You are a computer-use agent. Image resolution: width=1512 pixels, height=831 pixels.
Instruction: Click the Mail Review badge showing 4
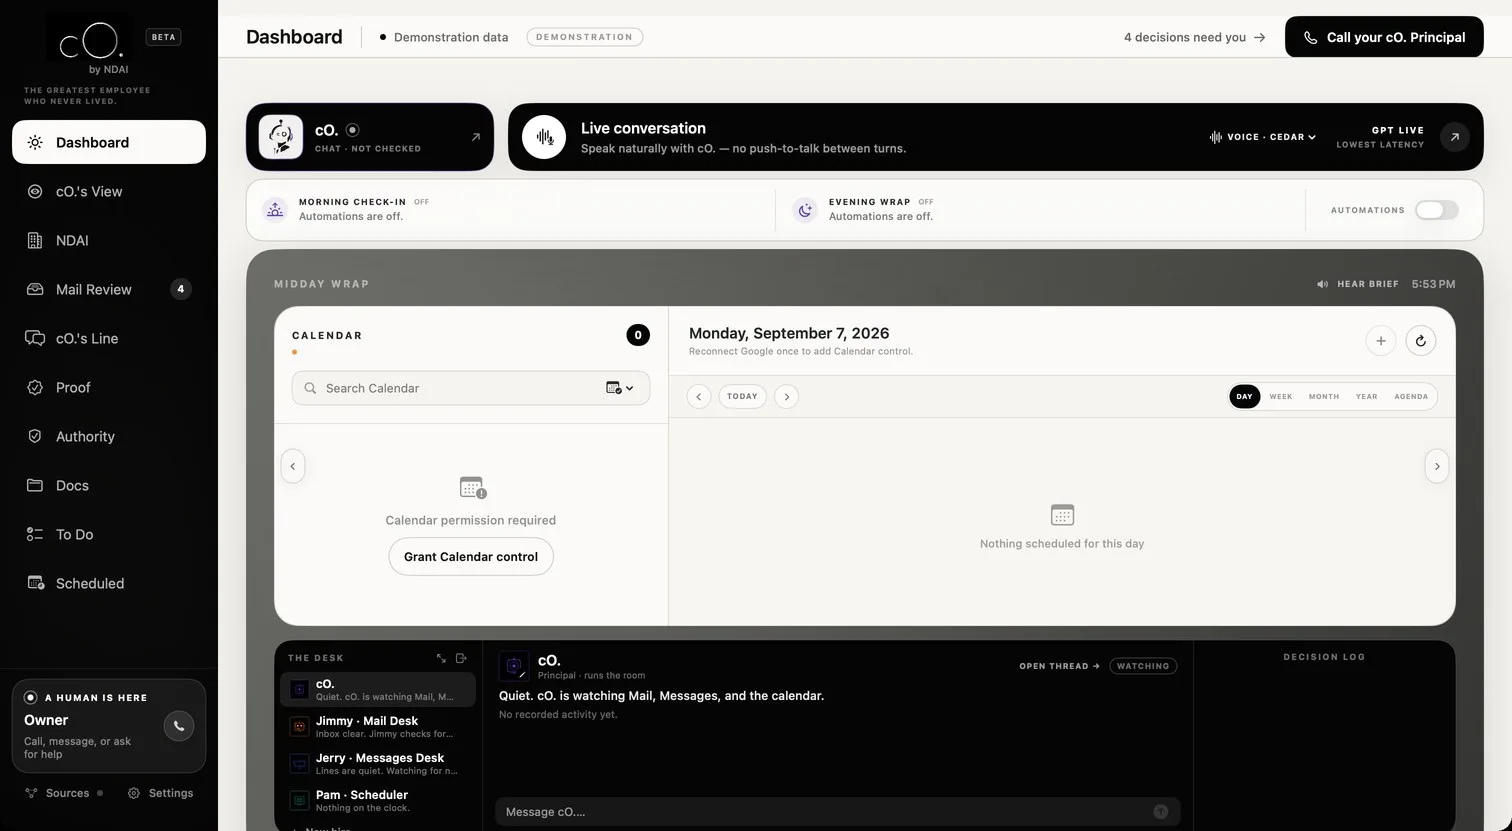tap(181, 289)
